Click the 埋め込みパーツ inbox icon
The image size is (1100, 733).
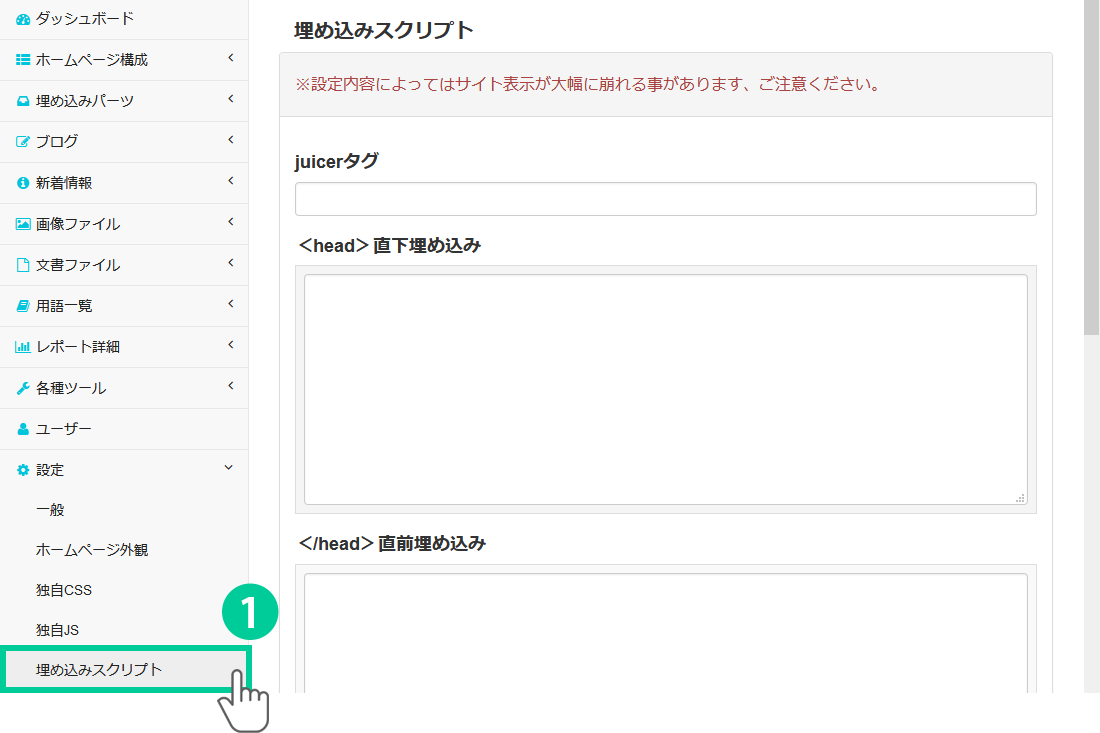[x=23, y=101]
